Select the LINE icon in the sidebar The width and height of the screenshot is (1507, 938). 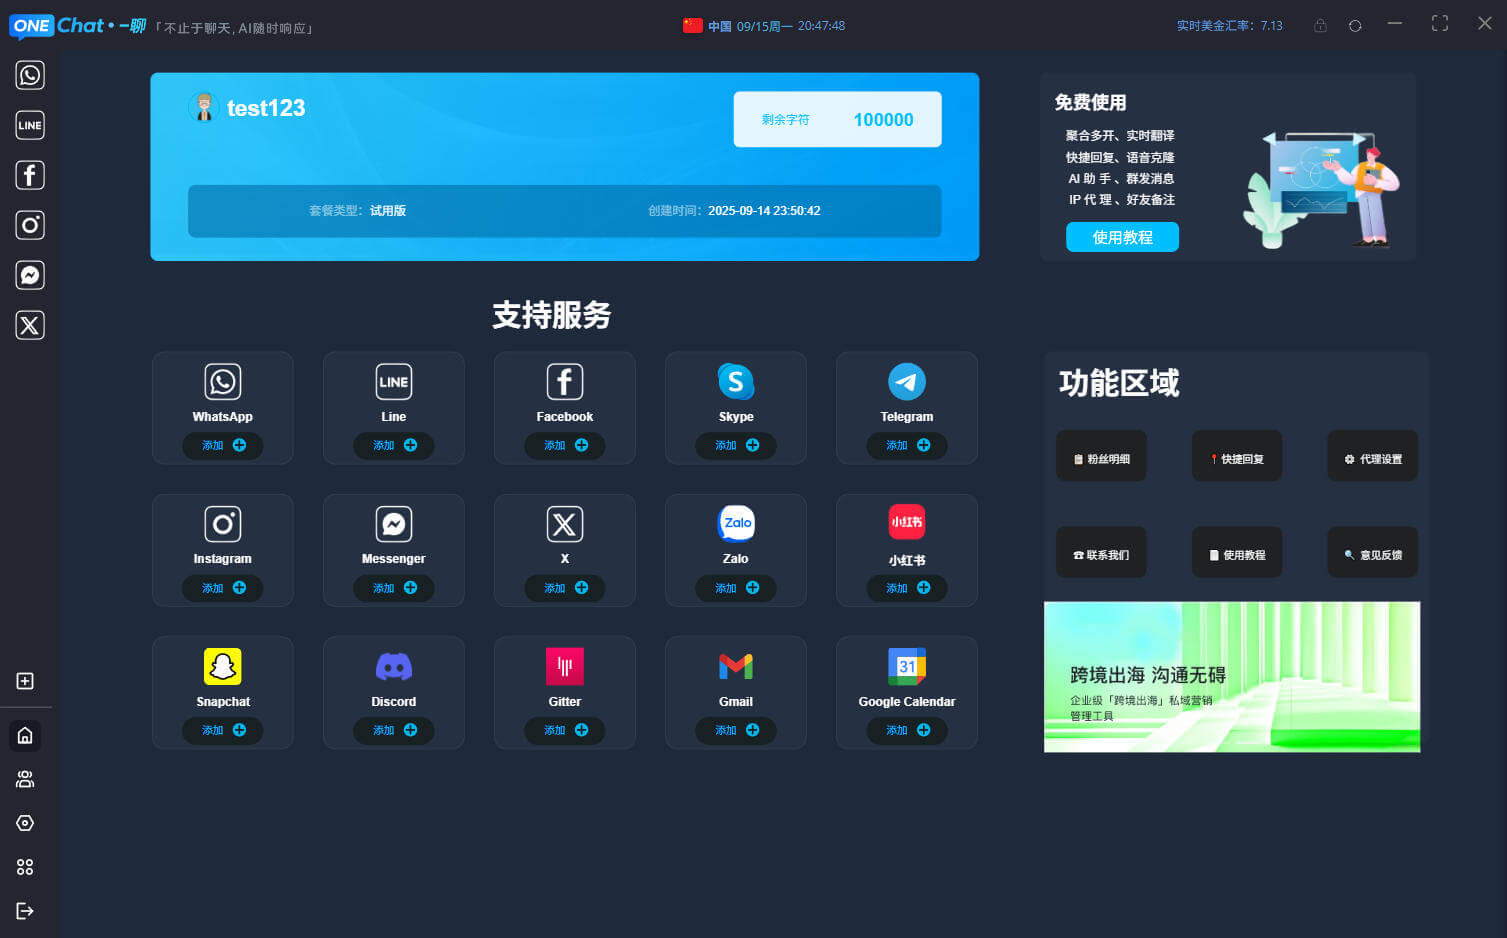29,125
